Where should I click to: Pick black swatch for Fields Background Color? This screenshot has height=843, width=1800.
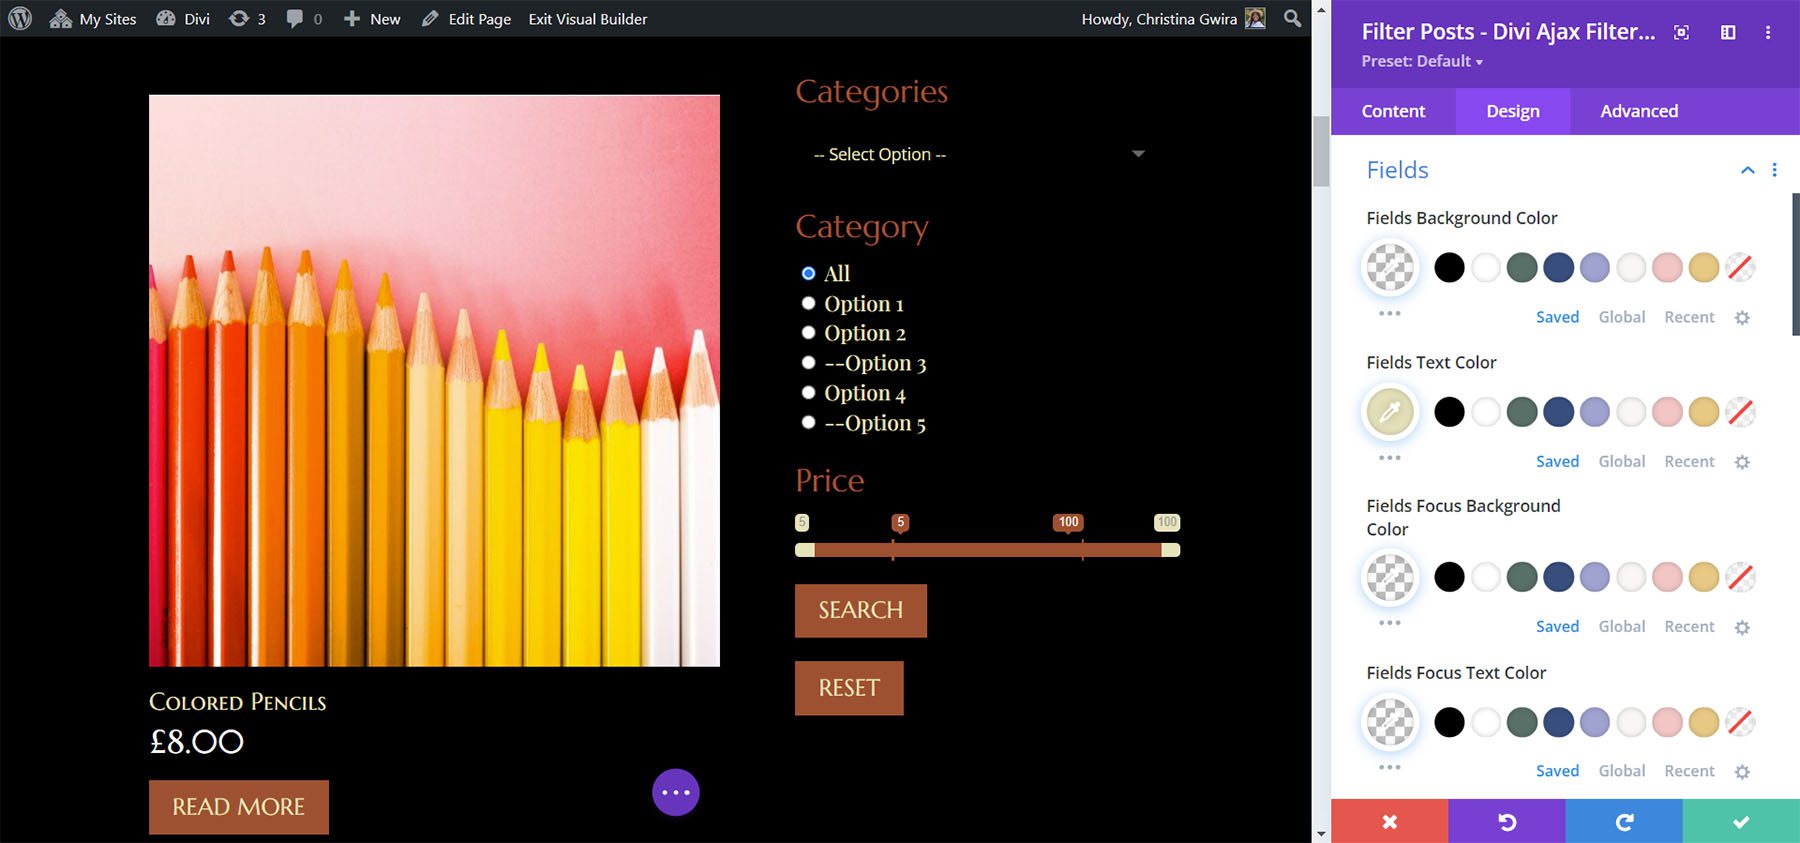pos(1449,267)
